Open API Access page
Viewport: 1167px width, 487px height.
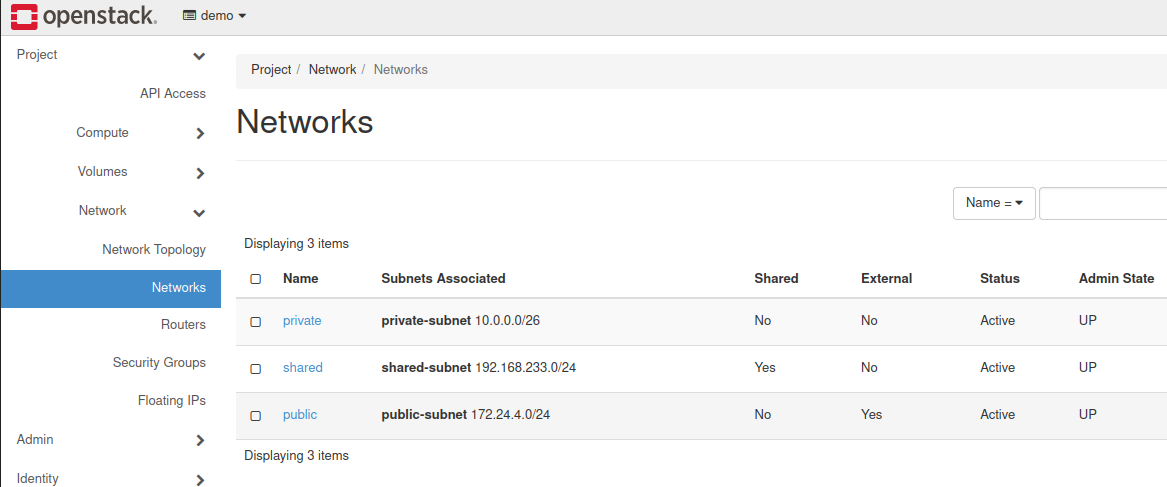tap(173, 94)
